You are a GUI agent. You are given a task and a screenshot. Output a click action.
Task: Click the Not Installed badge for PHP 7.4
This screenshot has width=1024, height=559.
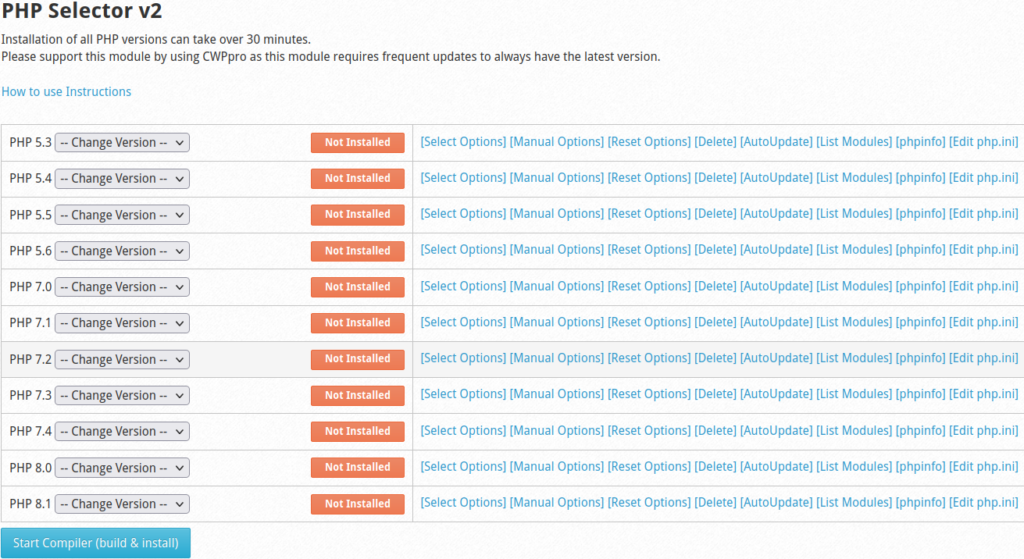click(357, 432)
